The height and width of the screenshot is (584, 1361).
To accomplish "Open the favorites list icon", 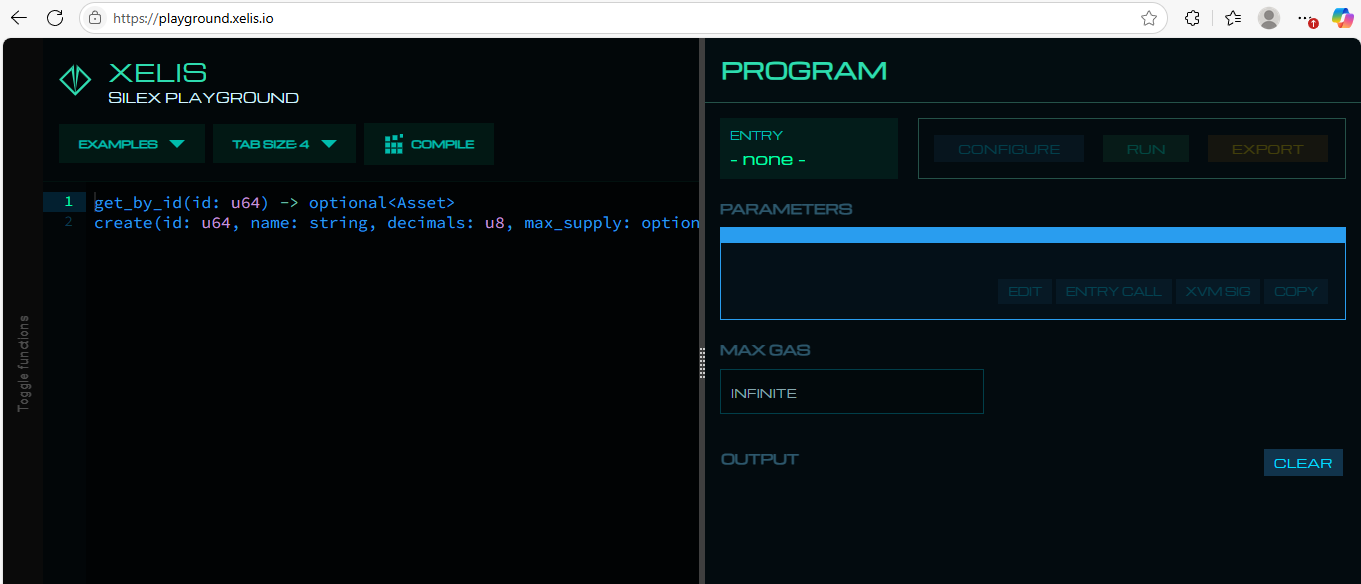I will pos(1232,18).
